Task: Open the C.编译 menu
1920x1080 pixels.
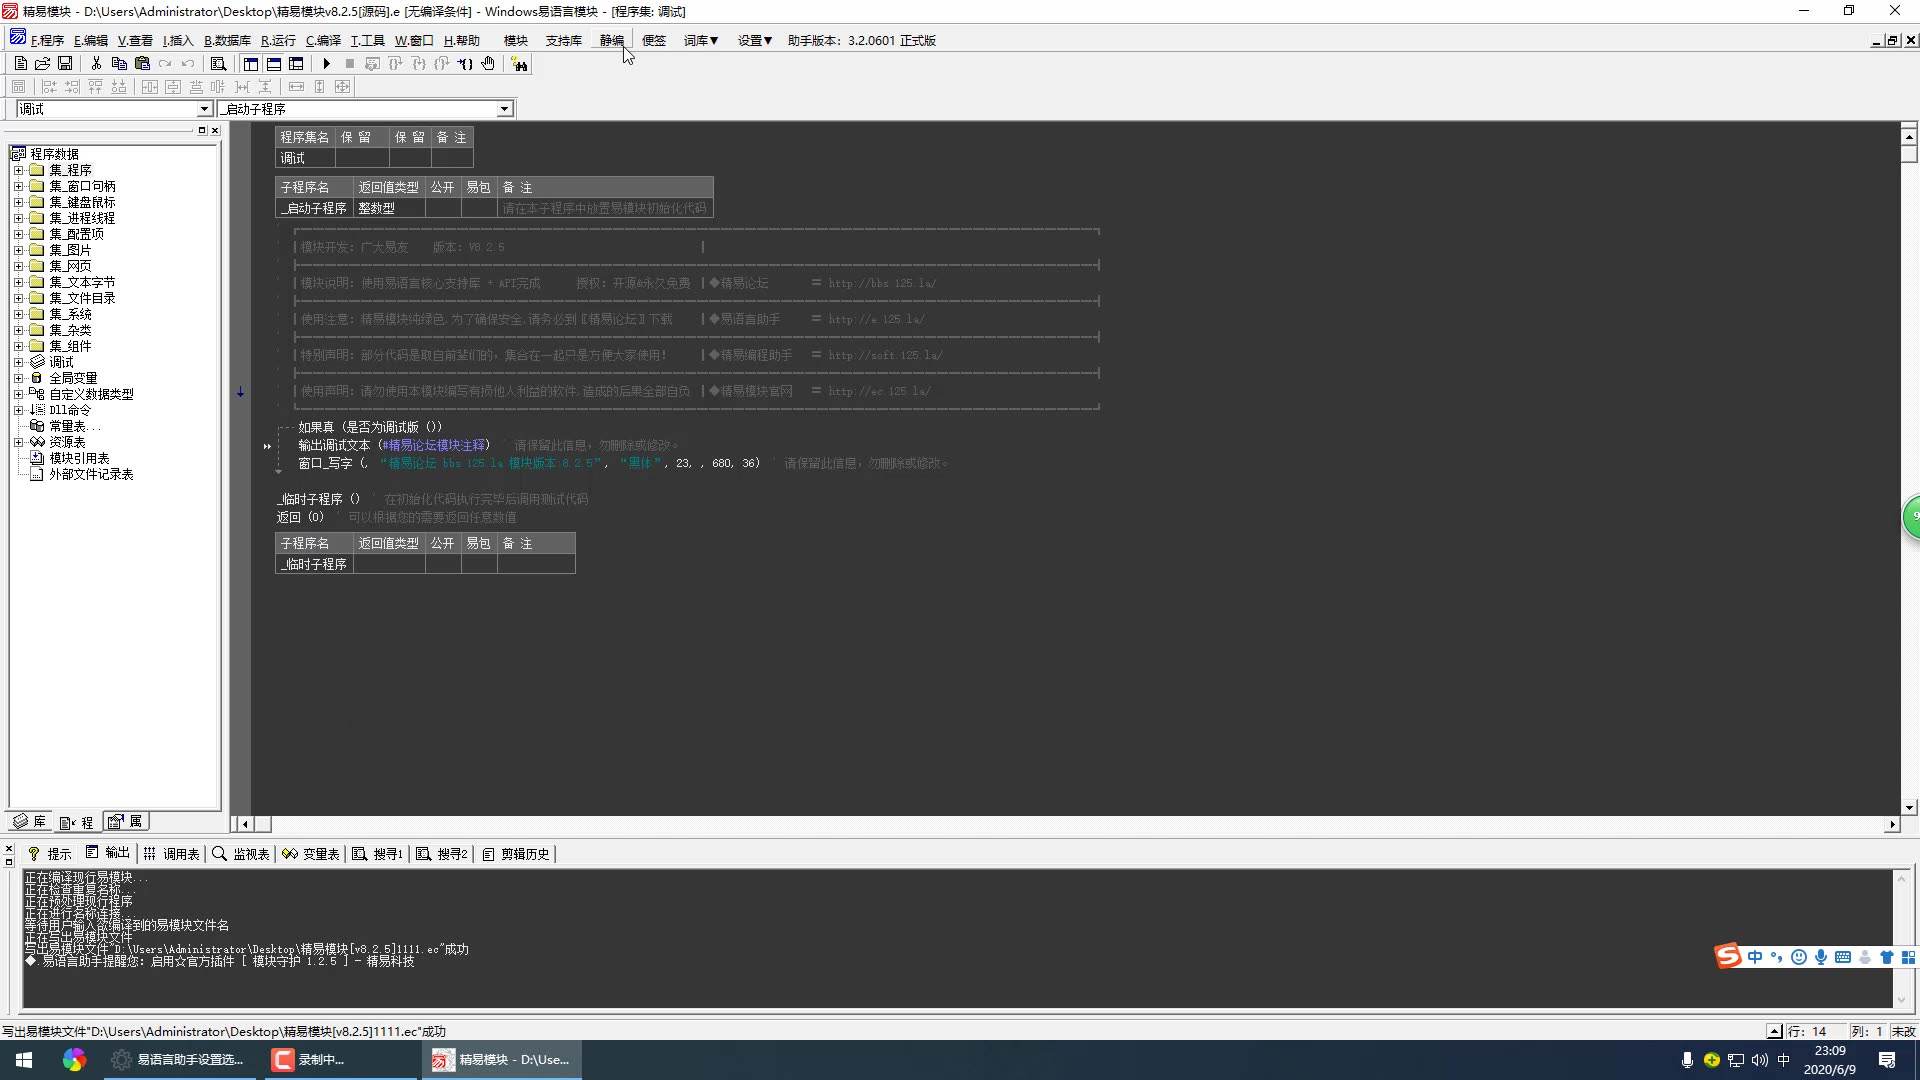Action: [x=323, y=40]
